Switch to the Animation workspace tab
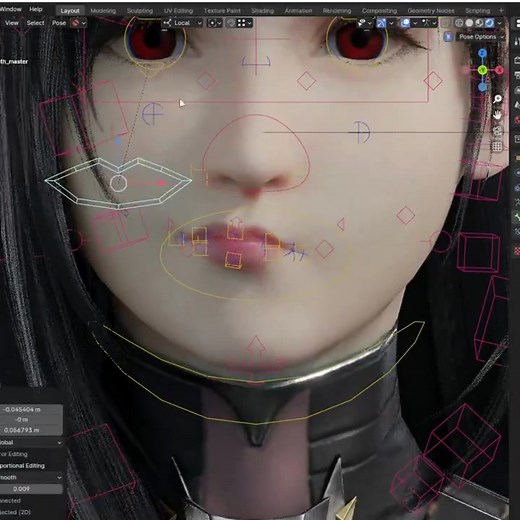 (298, 11)
